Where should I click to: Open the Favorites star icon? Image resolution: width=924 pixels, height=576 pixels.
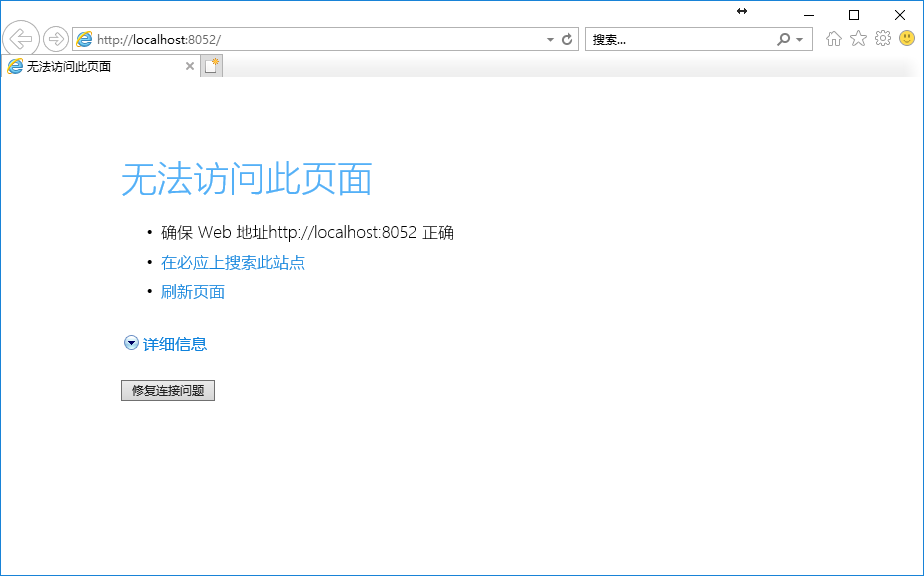[858, 39]
